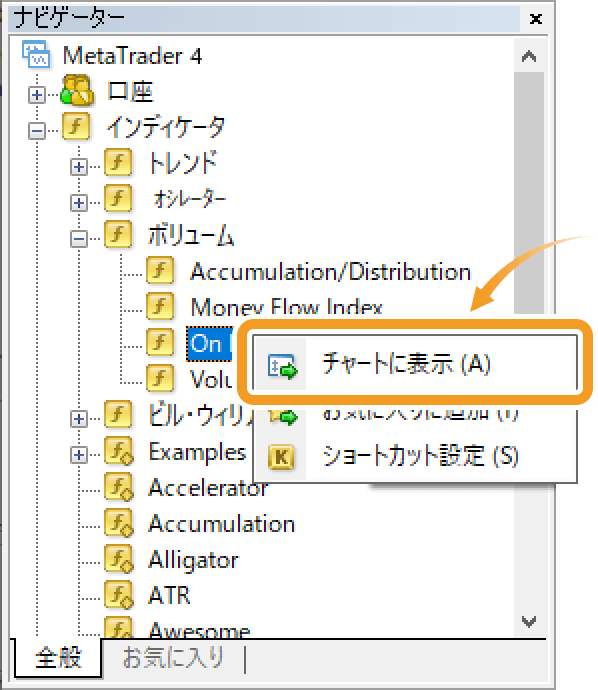Expand the トレンド node

tap(79, 167)
